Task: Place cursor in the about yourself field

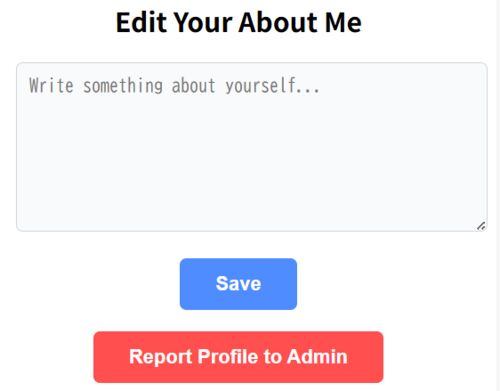Action: tap(252, 147)
